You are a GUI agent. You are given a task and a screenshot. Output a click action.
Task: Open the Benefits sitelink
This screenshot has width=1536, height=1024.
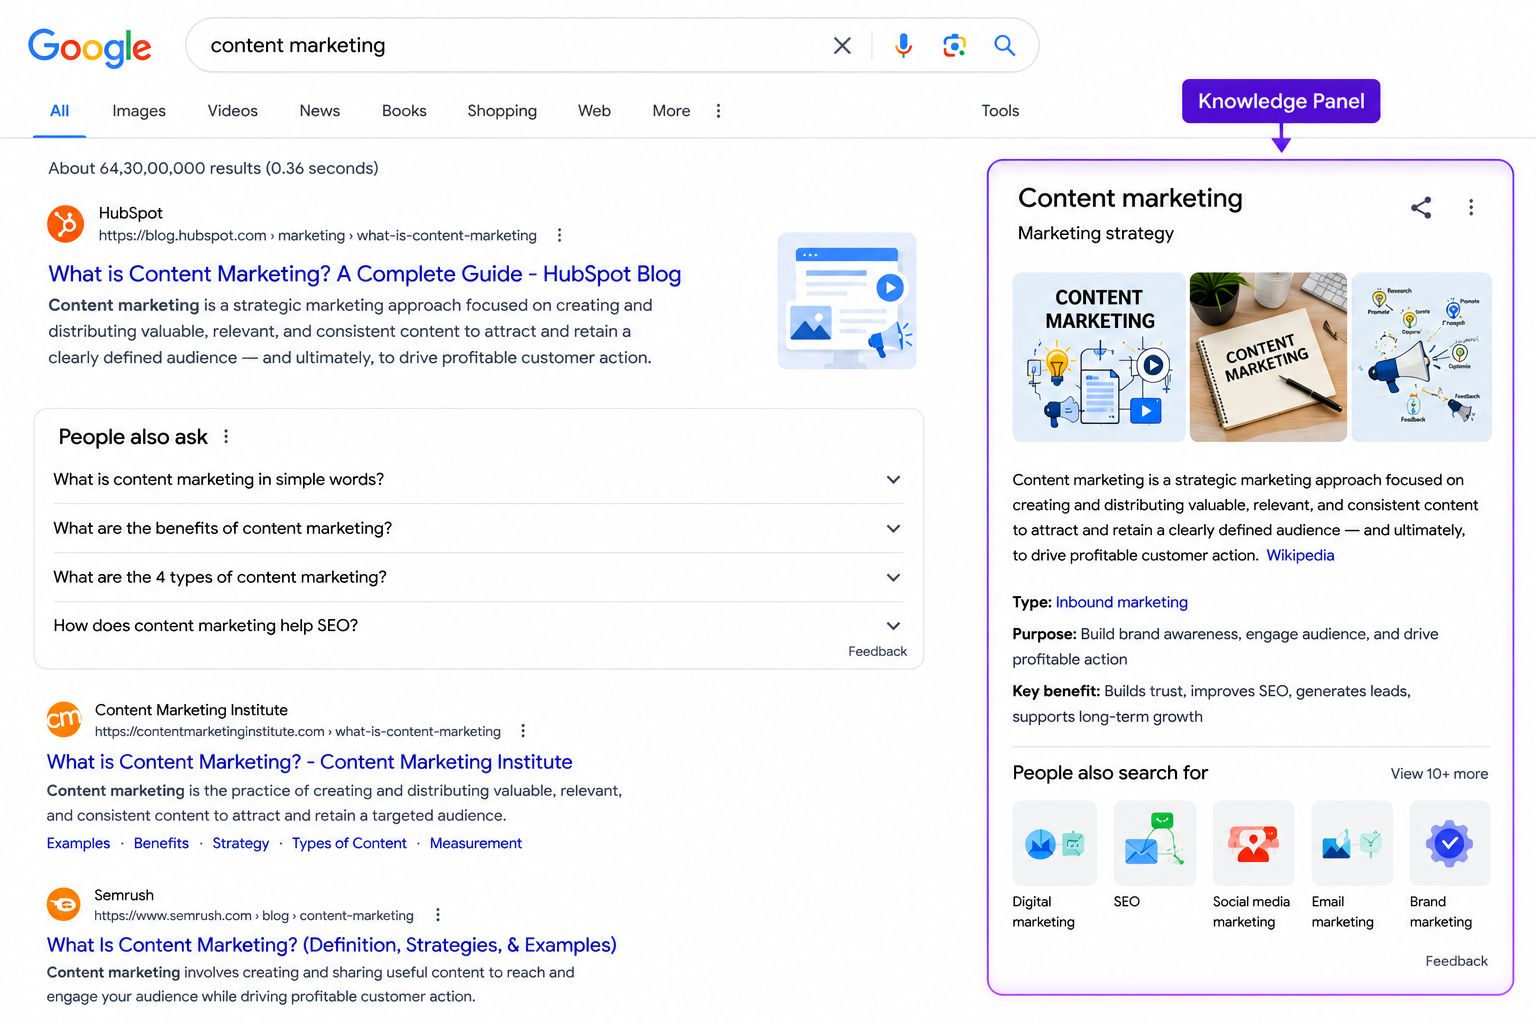click(x=161, y=843)
